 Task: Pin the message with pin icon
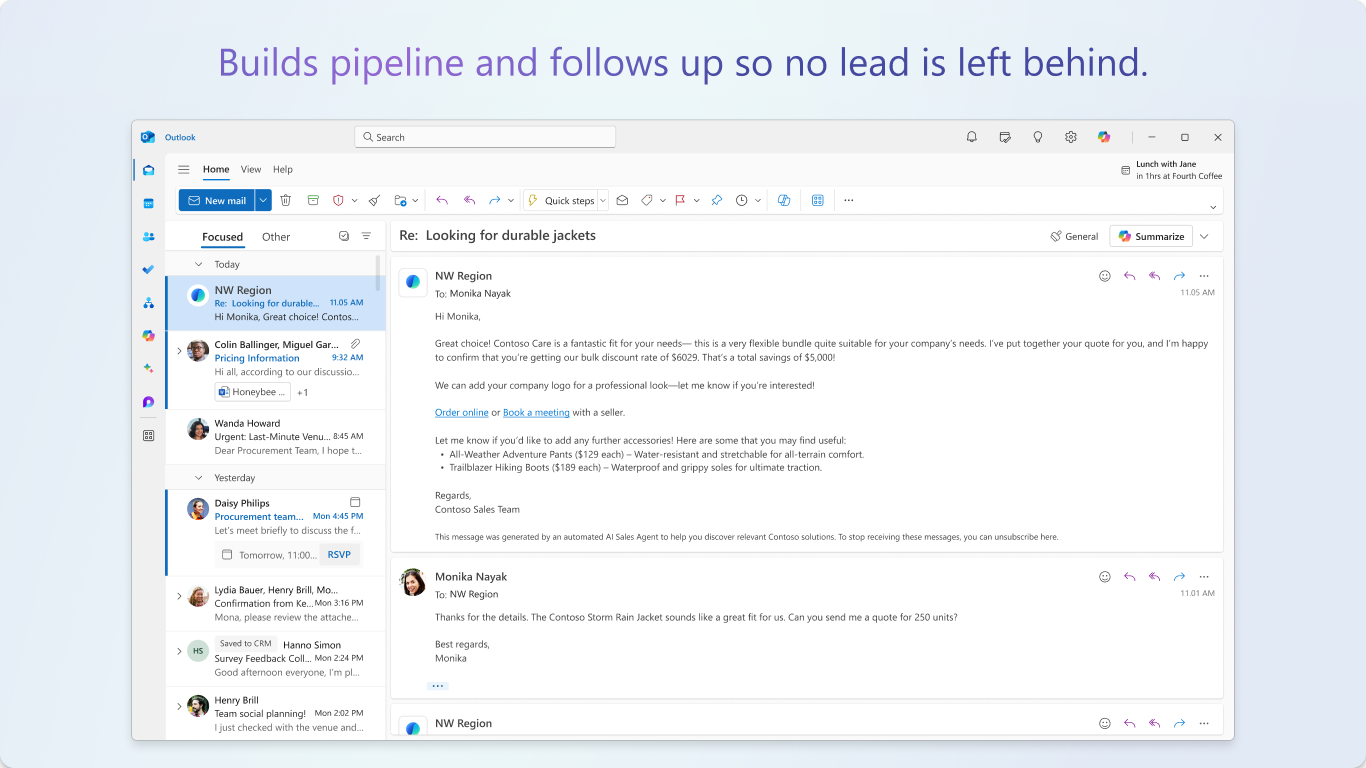pos(716,200)
